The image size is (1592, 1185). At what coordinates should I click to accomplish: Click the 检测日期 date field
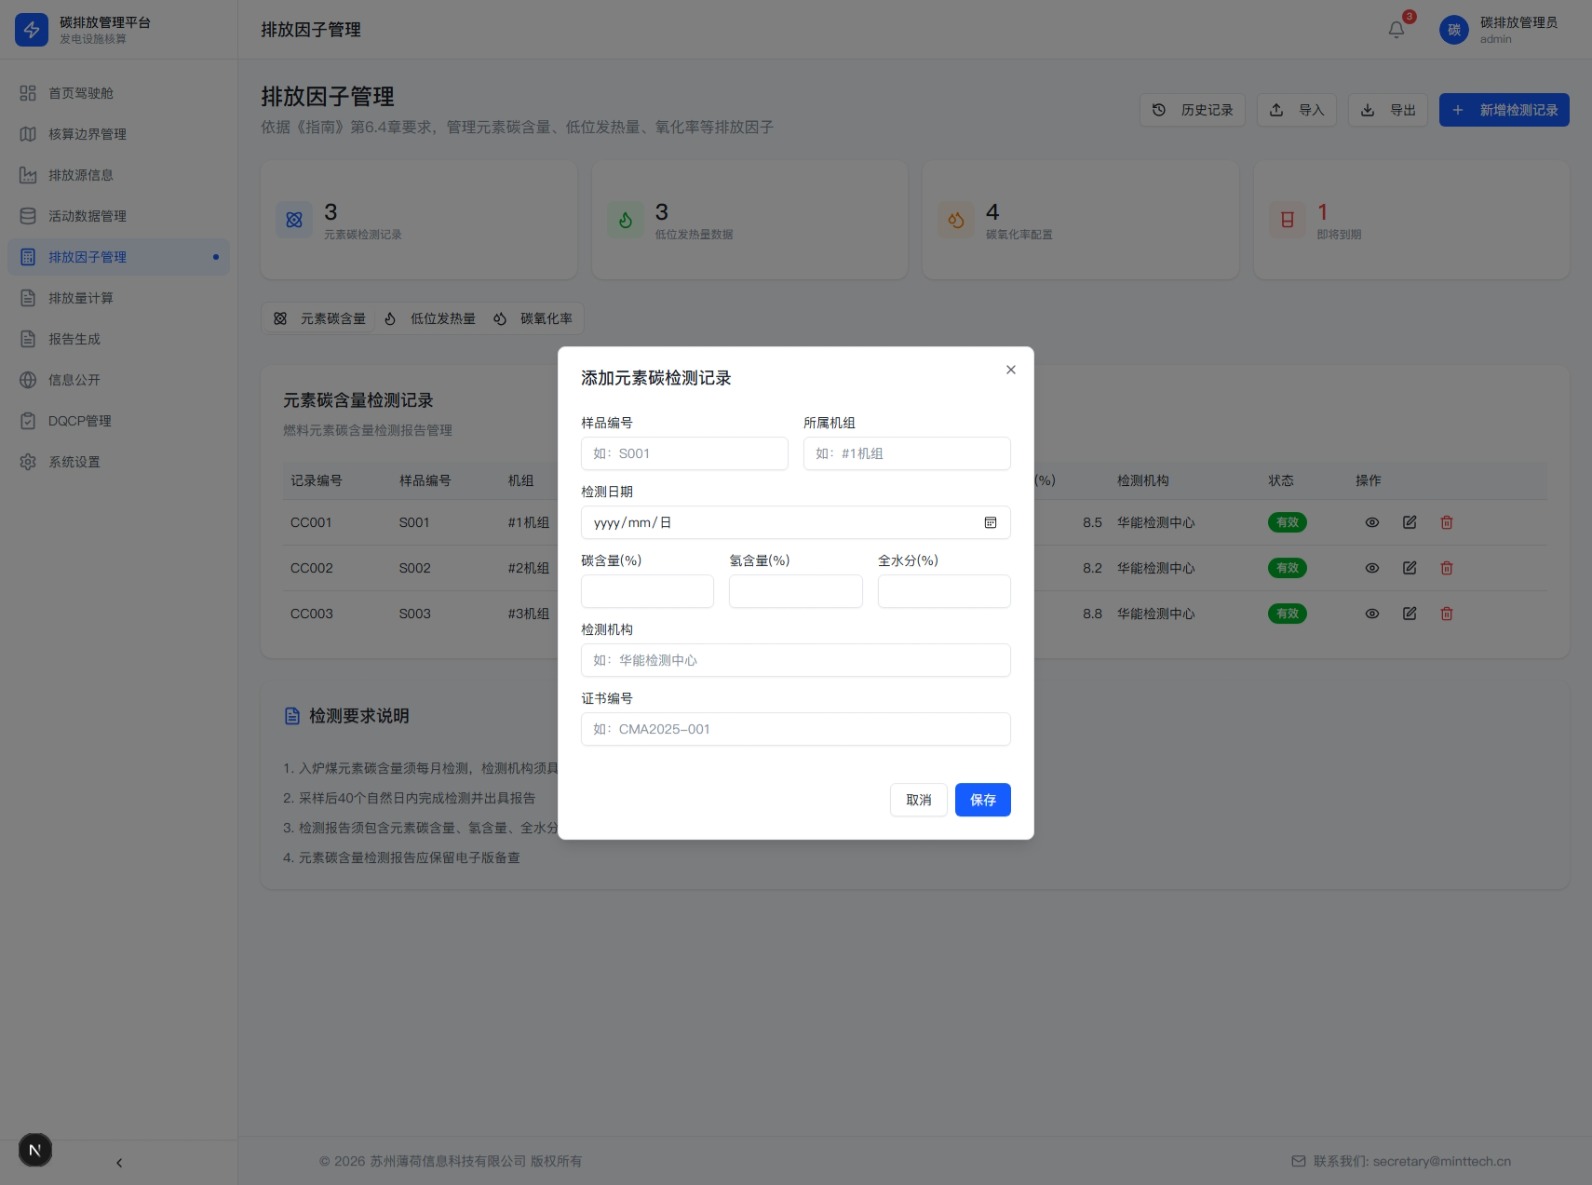pos(796,523)
